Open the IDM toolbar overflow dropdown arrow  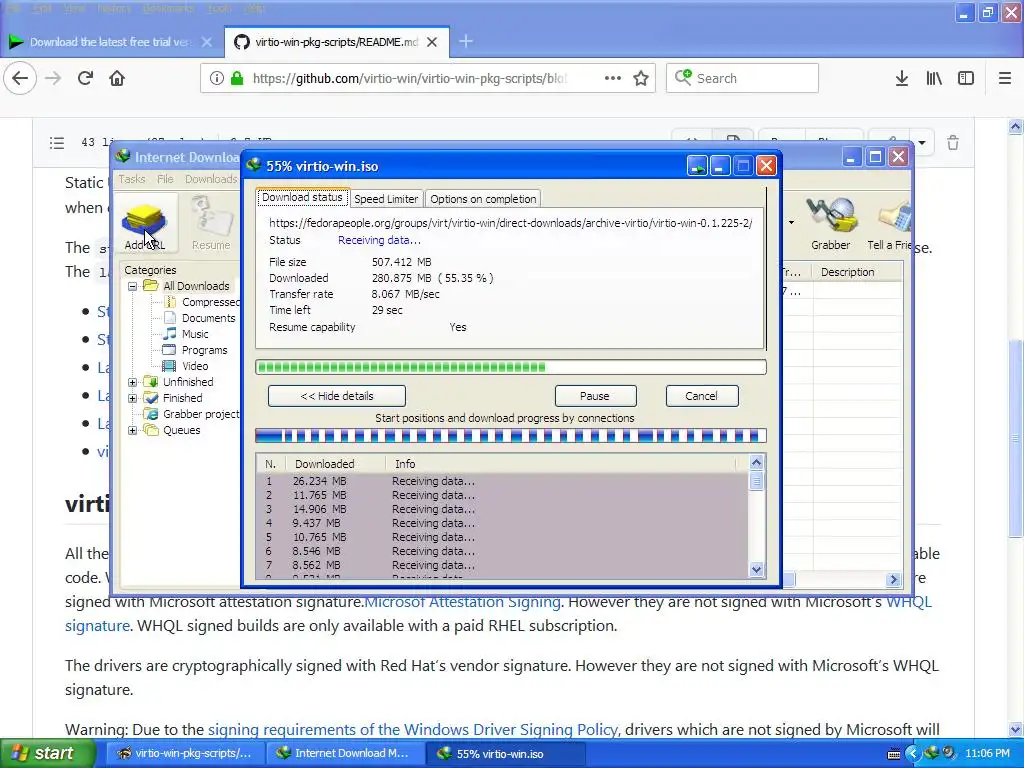[x=791, y=223]
